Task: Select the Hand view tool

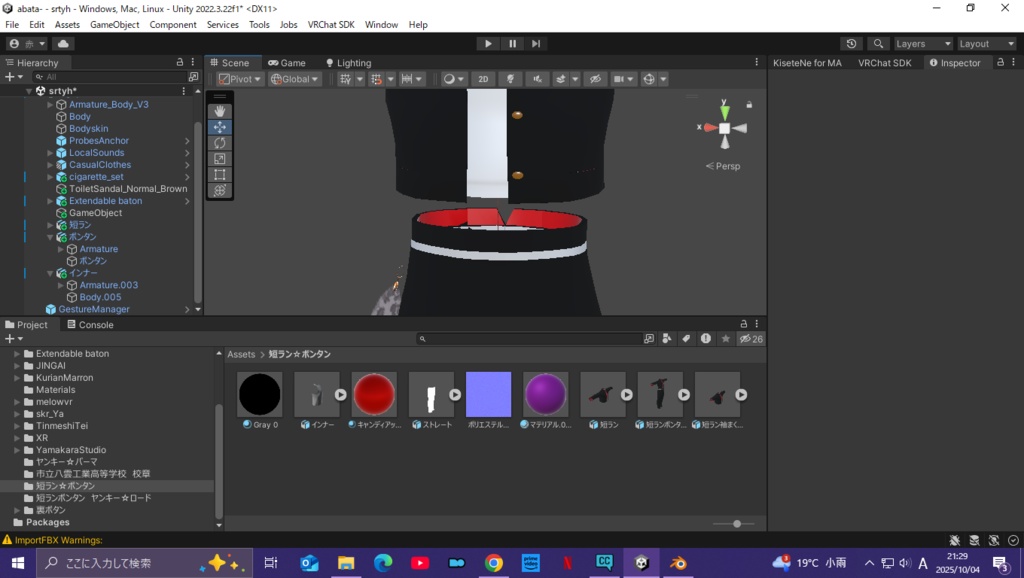Action: pos(219,111)
